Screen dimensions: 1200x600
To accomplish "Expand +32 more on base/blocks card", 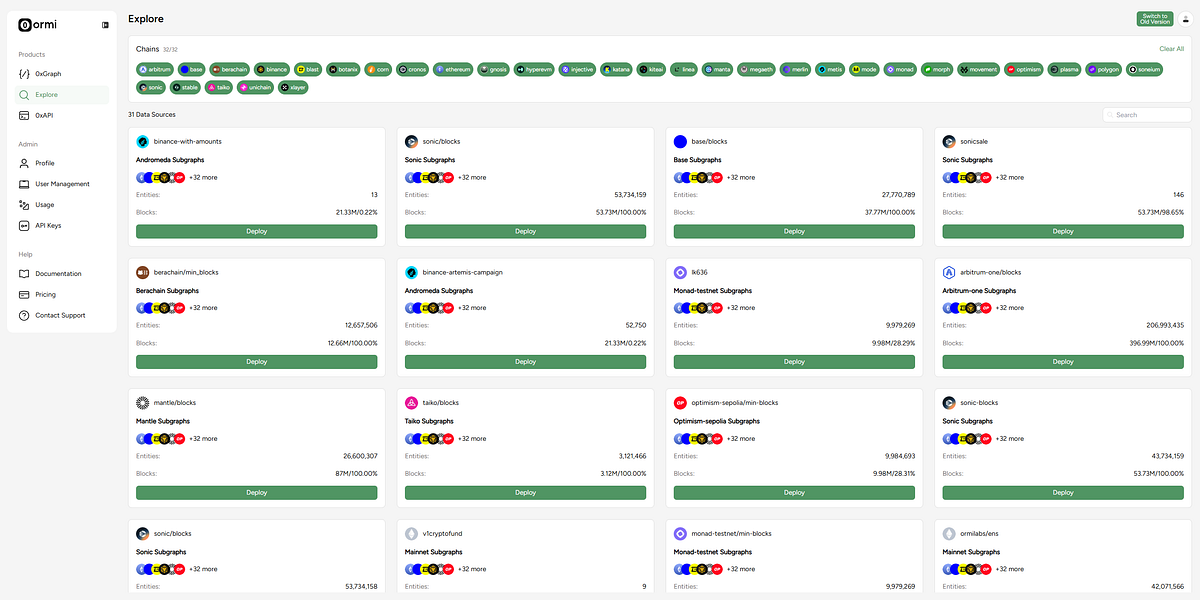I will pos(741,177).
